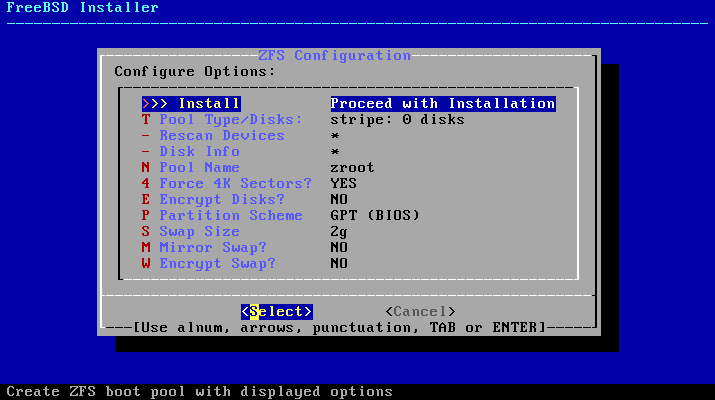The height and width of the screenshot is (400, 715).
Task: Click the key usage hint line
Action: point(339,328)
